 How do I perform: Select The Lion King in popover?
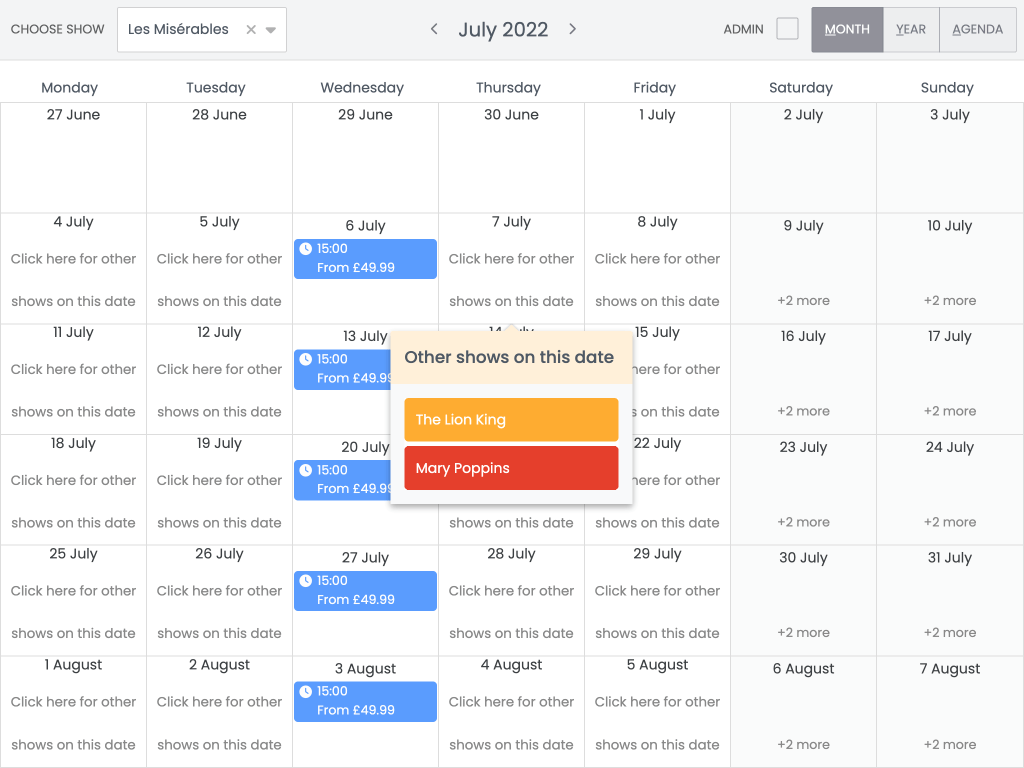click(x=511, y=419)
